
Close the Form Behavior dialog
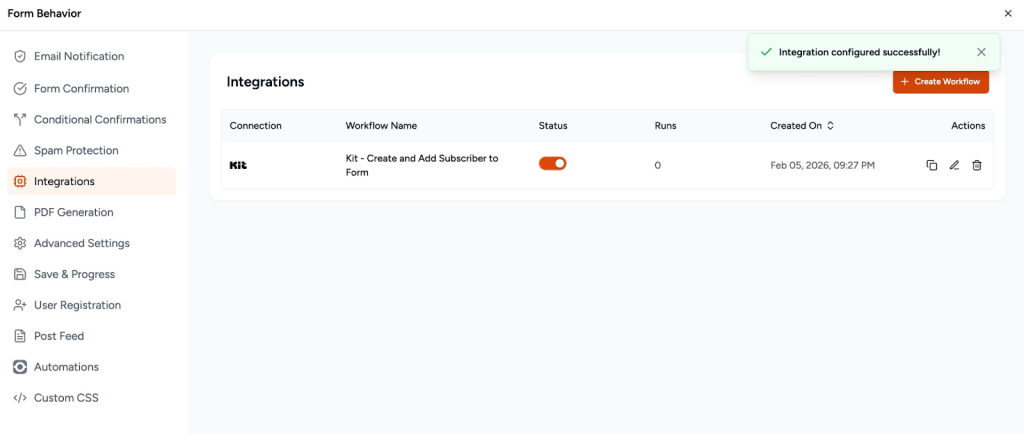click(1007, 13)
